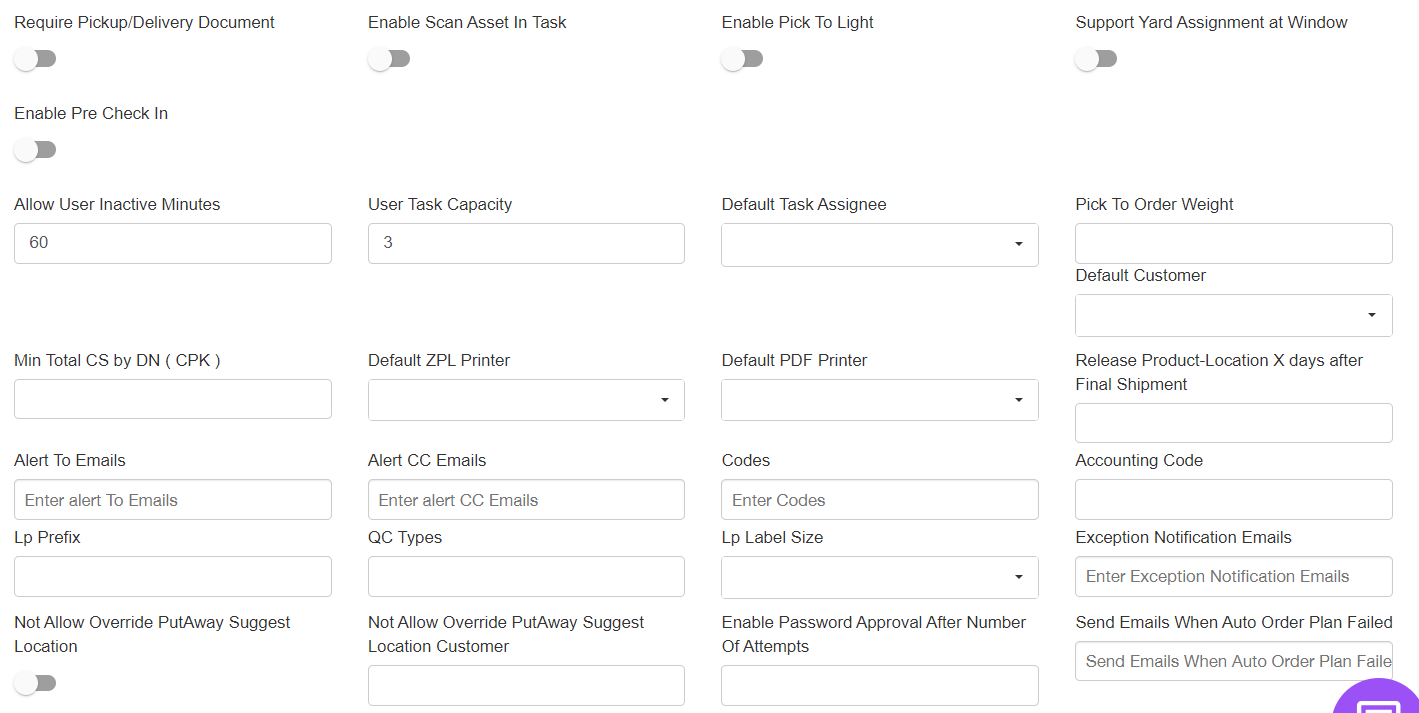Click the Exception Notification Emails field
The image size is (1419, 713).
[1233, 576]
